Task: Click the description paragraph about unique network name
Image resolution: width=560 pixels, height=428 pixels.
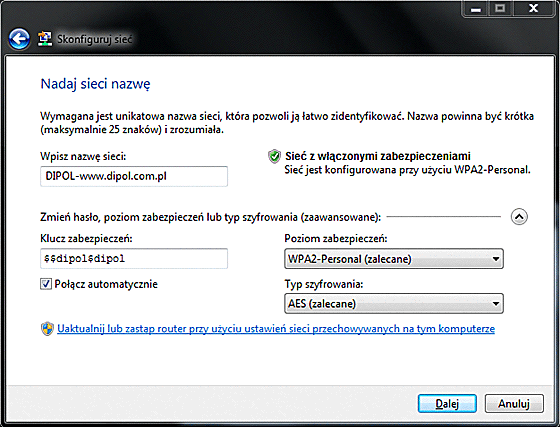Action: point(287,123)
